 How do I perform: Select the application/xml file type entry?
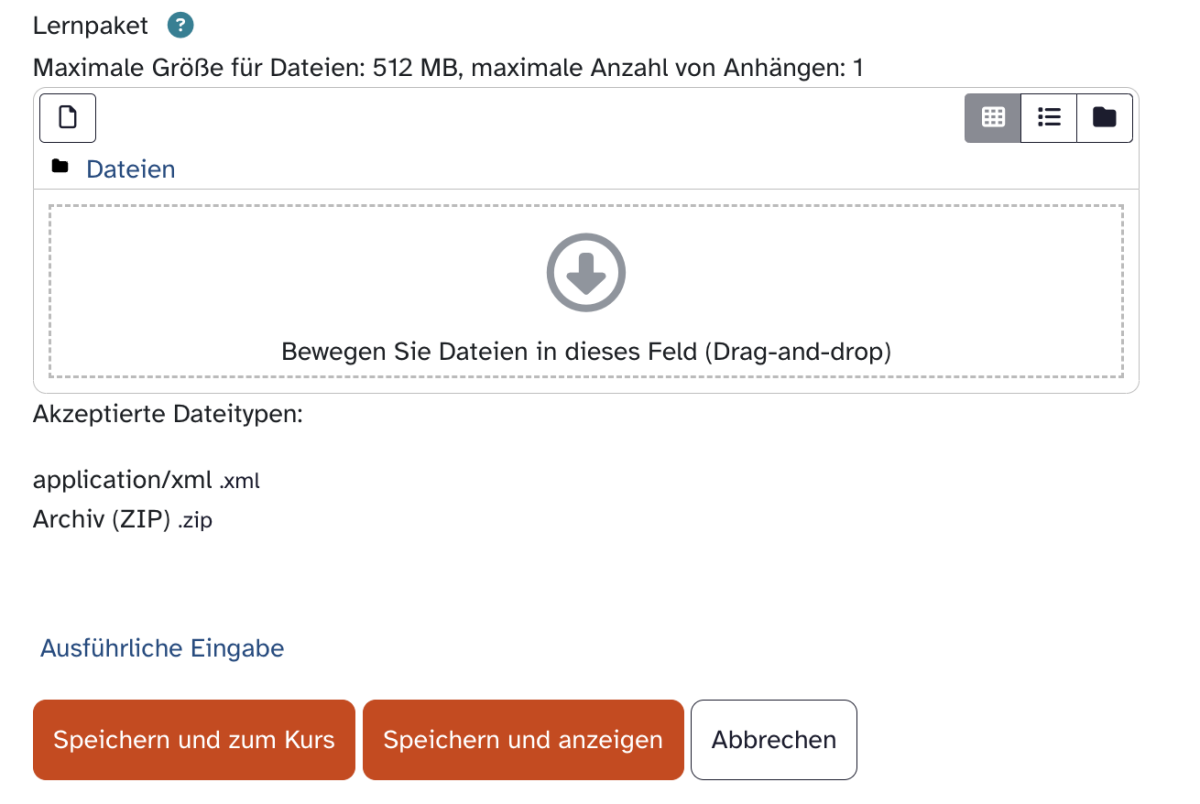(146, 480)
